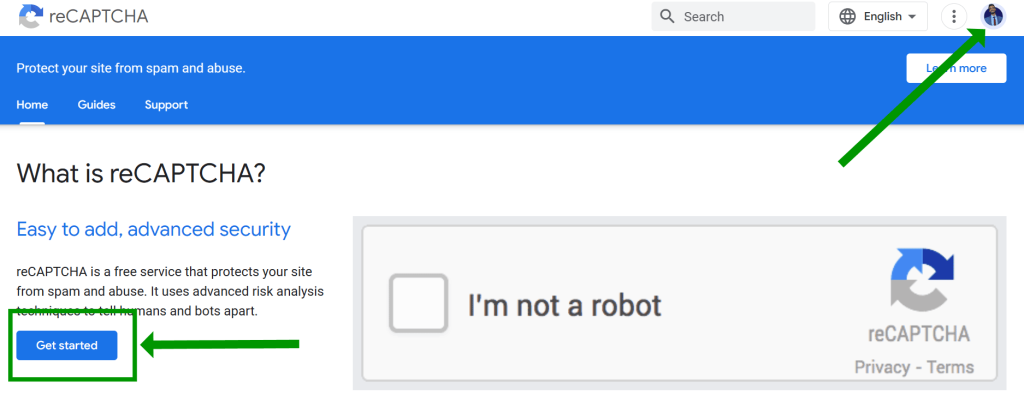The image size is (1024, 406).
Task: Click the "Easy to add, advanced security" heading
Action: click(x=153, y=229)
